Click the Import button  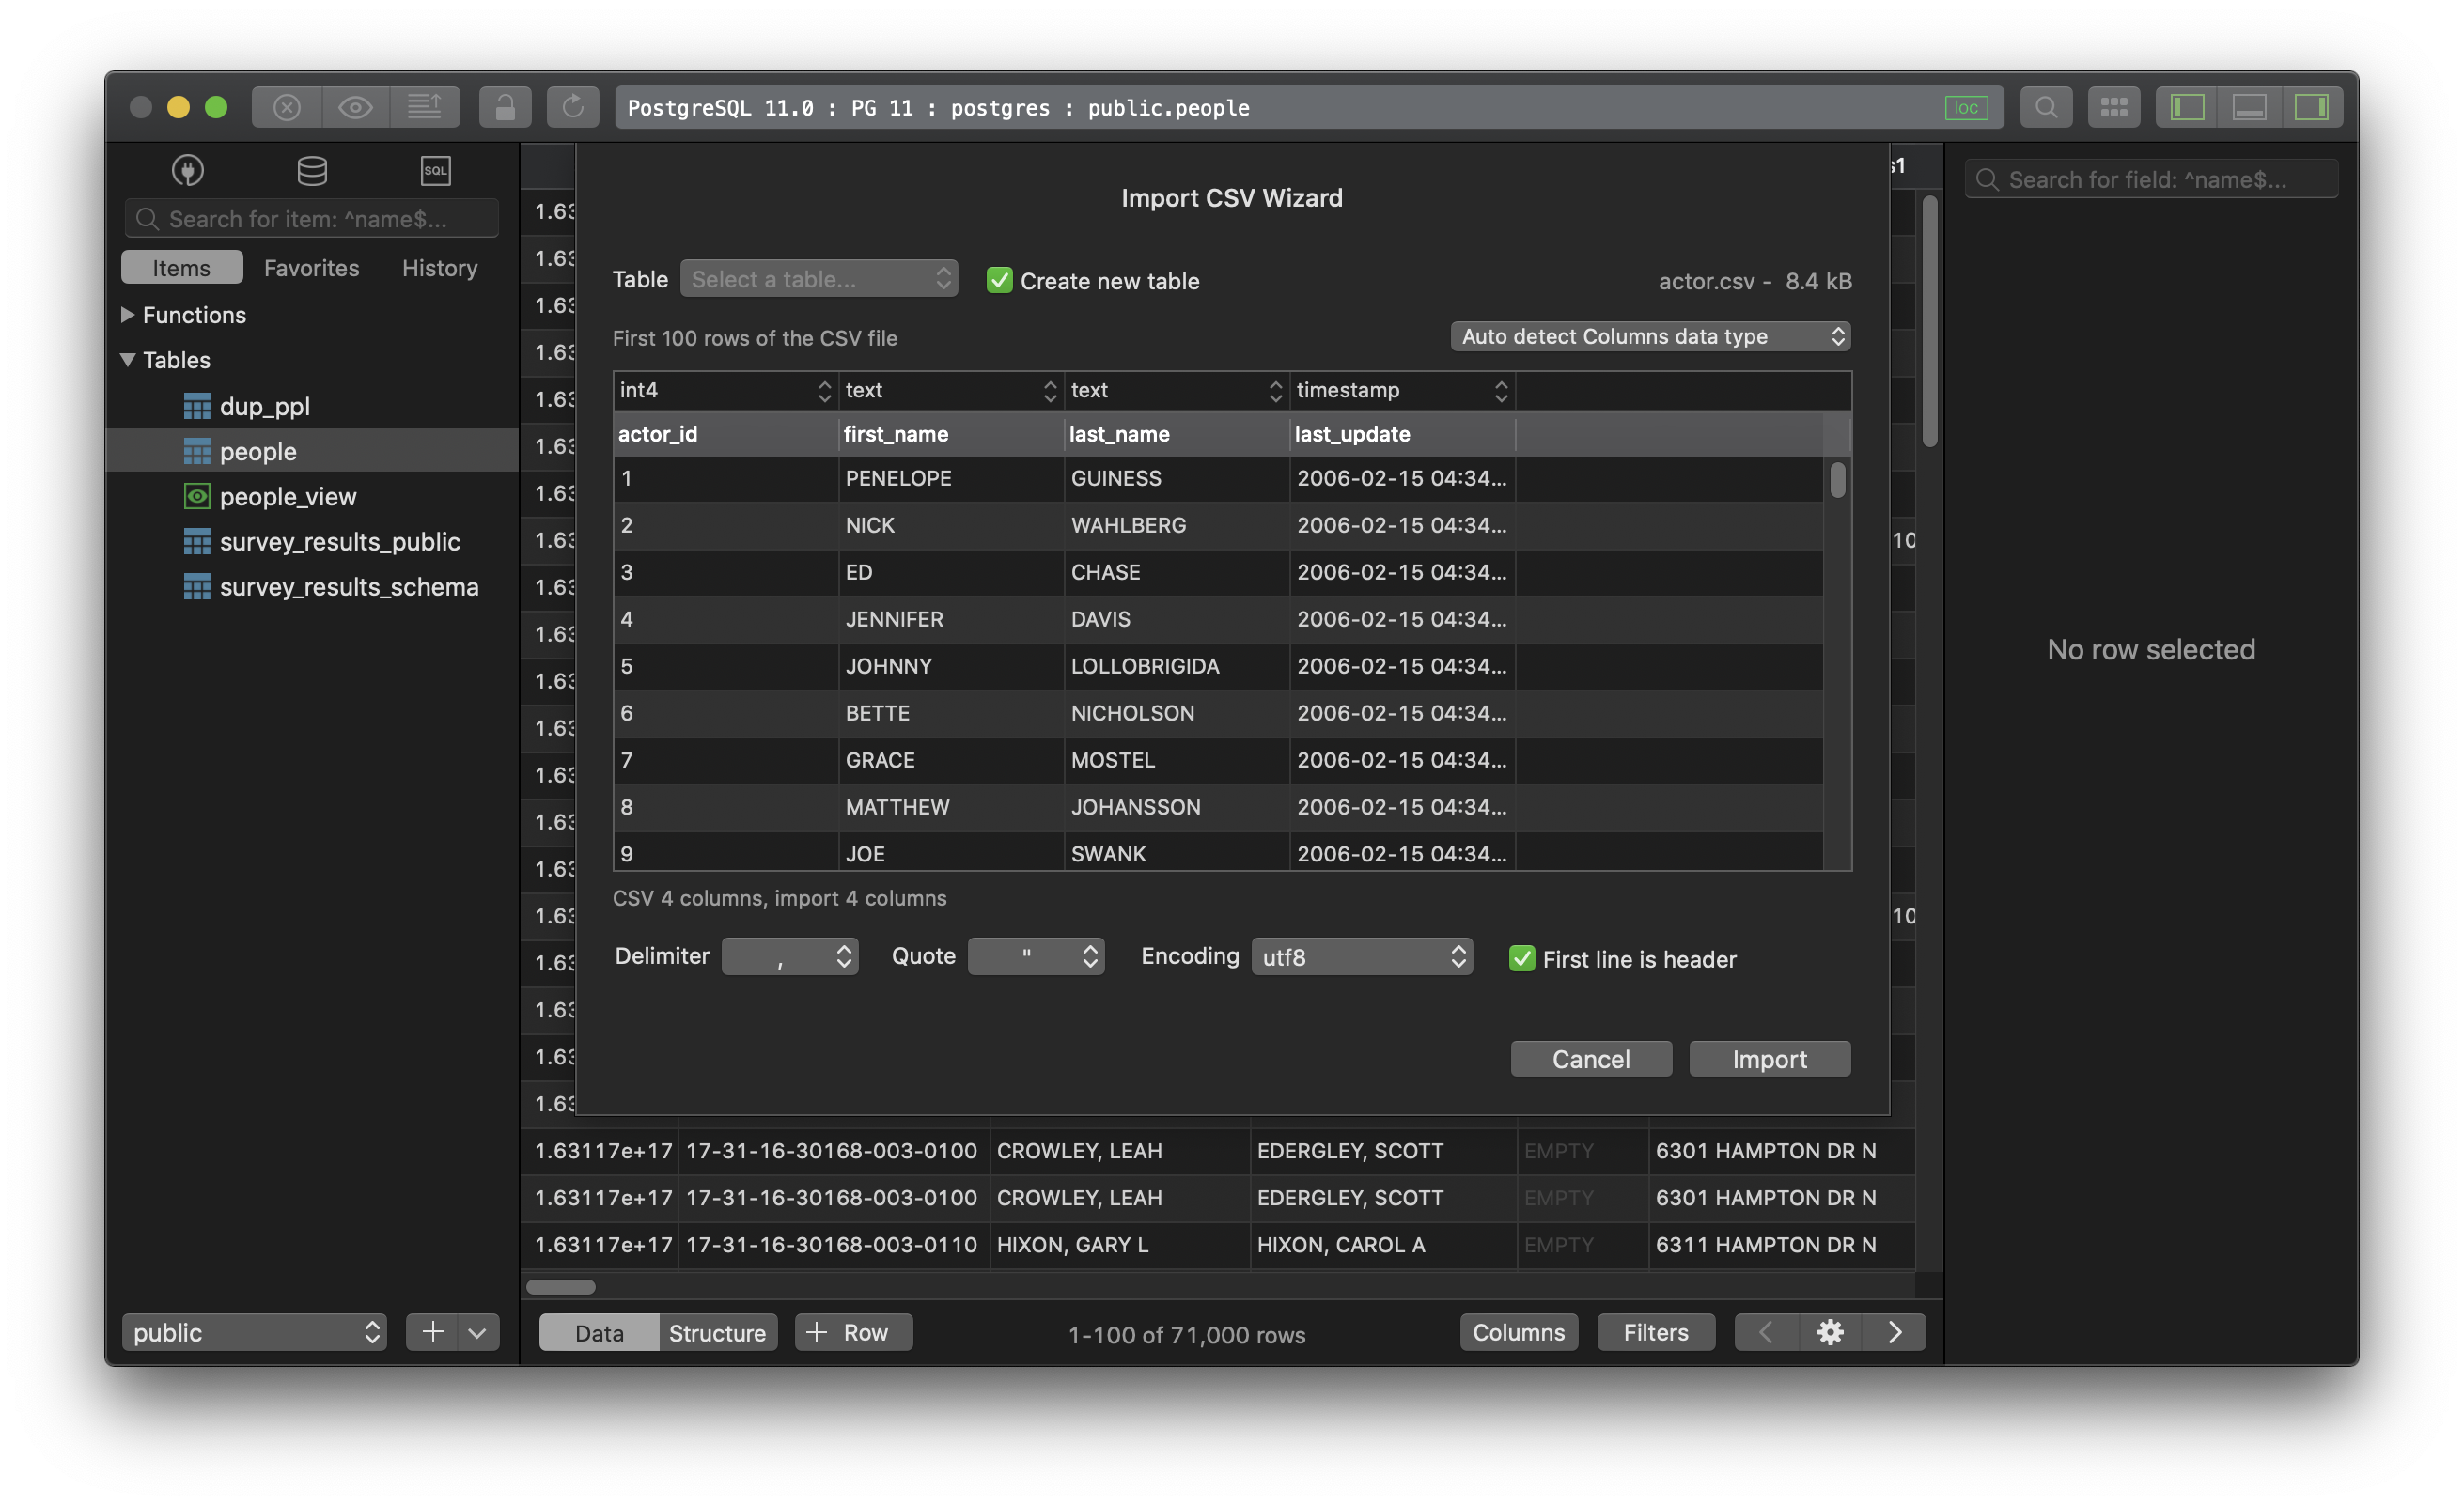coord(1769,1058)
